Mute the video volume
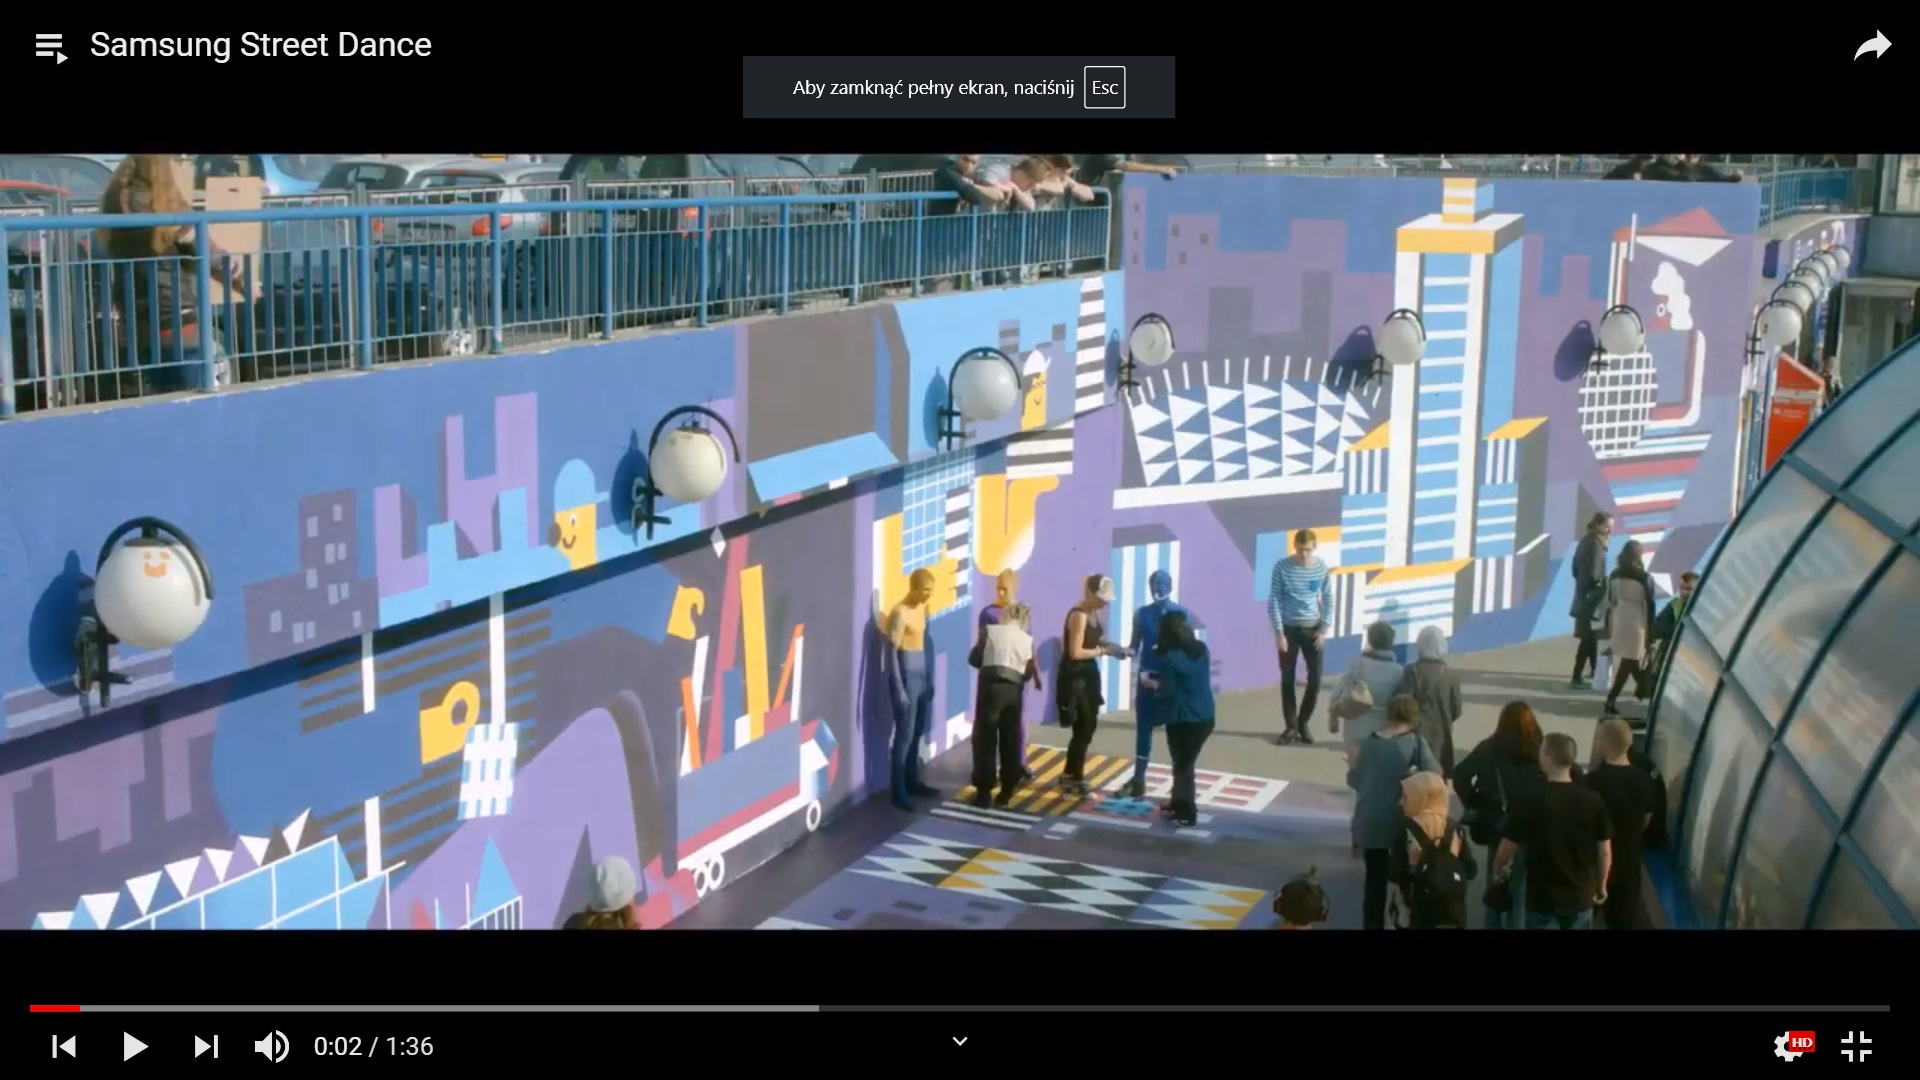Screen dimensions: 1920x1080 click(x=271, y=1046)
